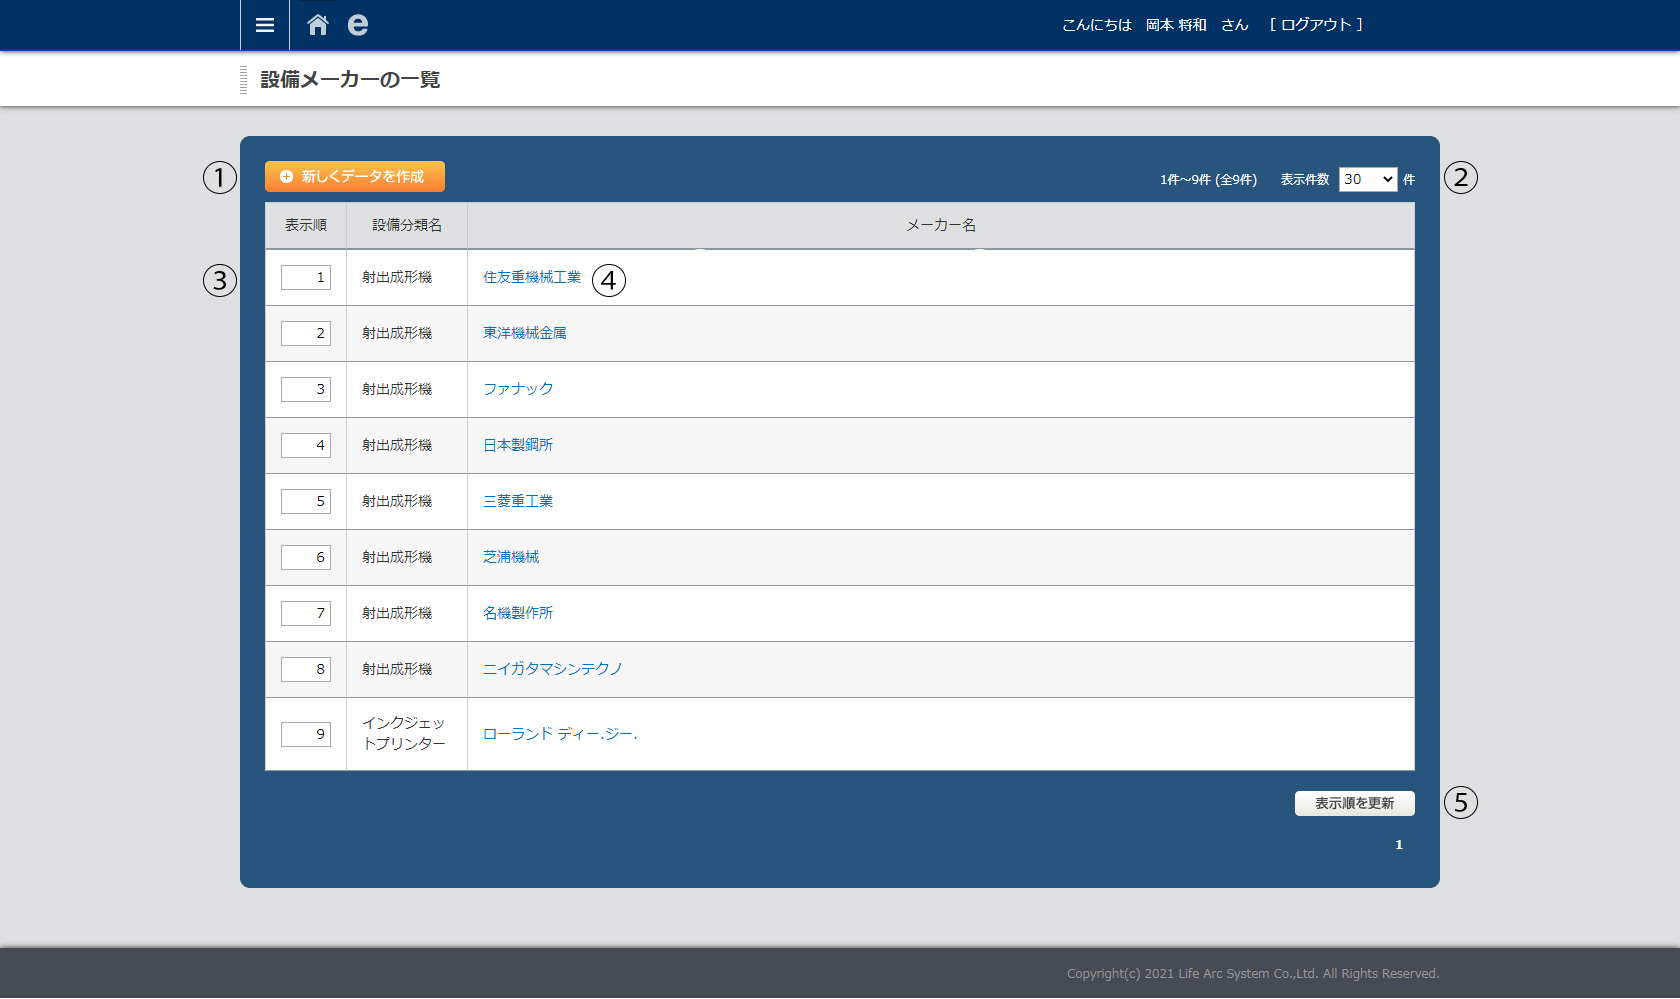
Task: Open 住友重機械工業 maker link
Action: pyautogui.click(x=531, y=278)
